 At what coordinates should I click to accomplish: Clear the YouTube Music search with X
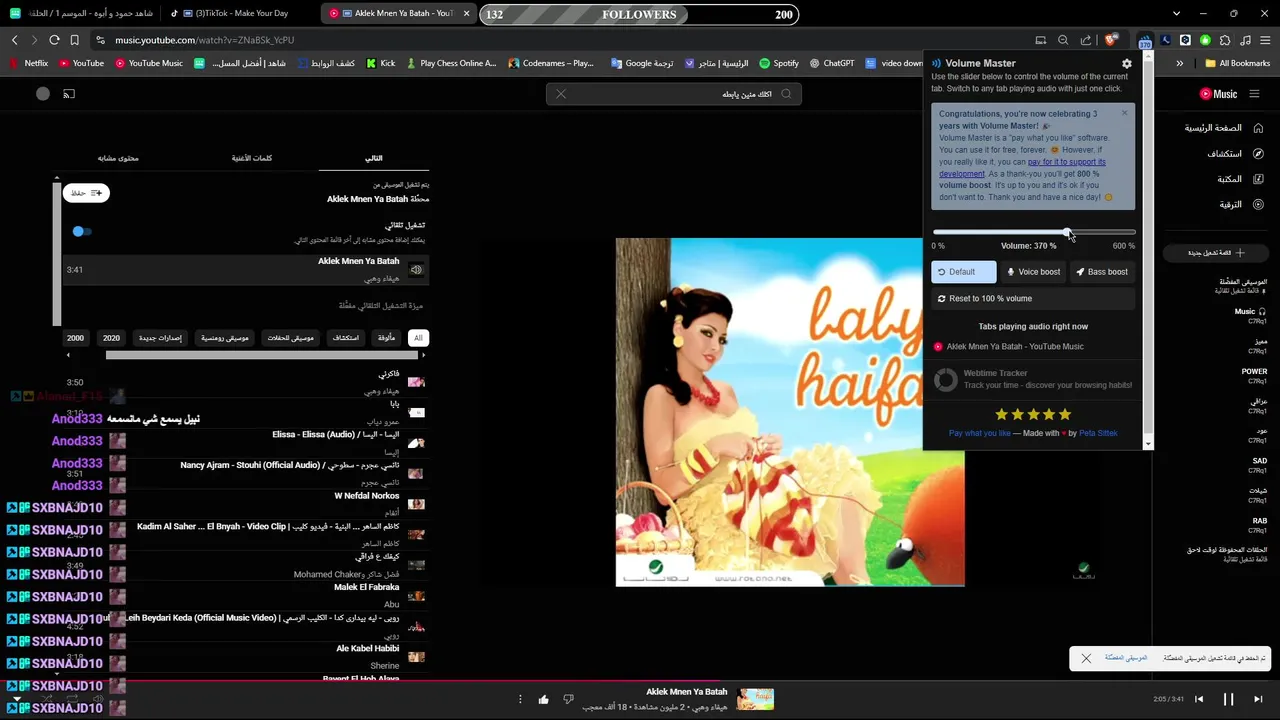[x=561, y=94]
